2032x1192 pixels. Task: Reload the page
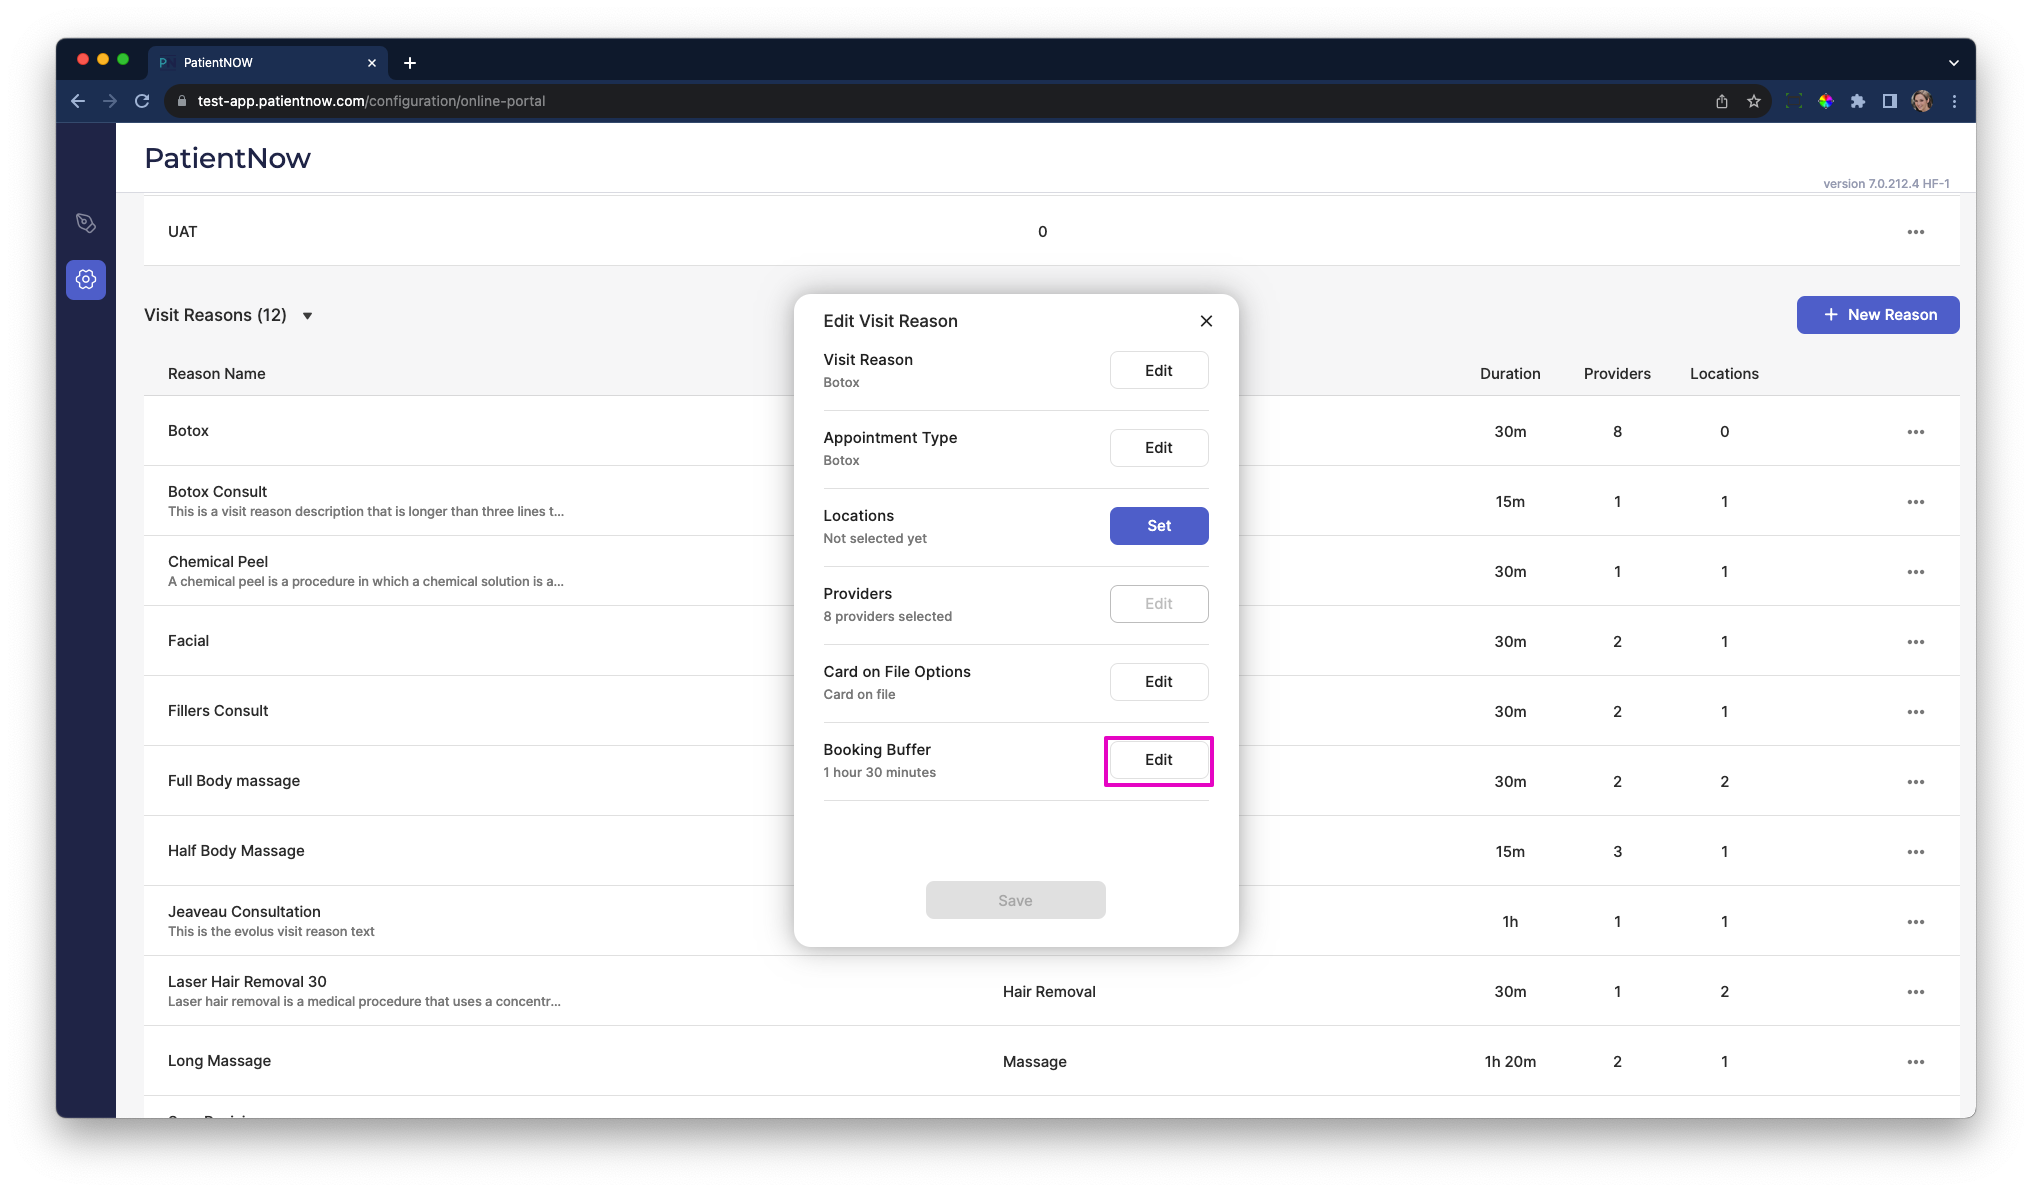tap(142, 101)
